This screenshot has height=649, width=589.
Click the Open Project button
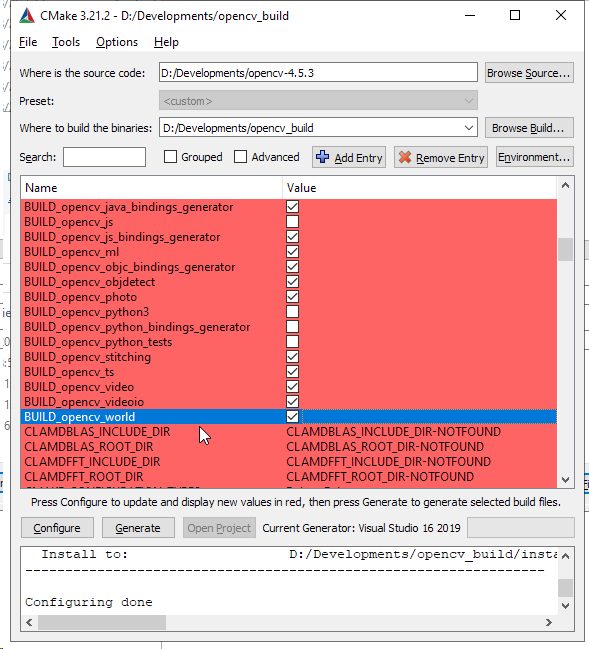[219, 528]
